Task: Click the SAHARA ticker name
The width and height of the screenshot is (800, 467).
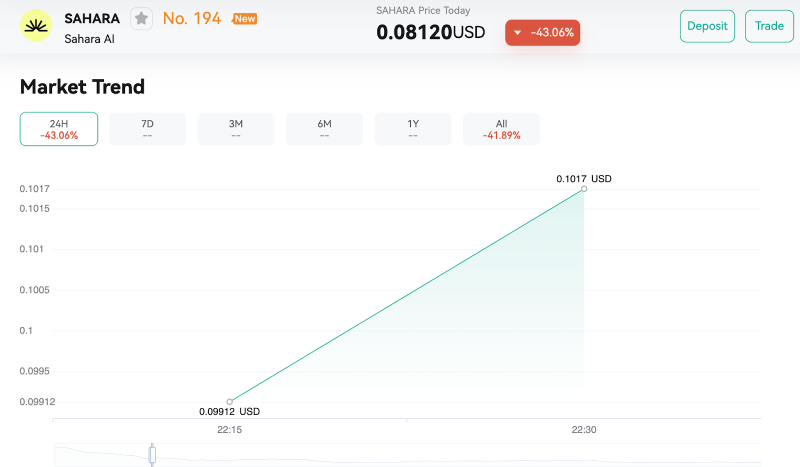Action: (x=92, y=18)
